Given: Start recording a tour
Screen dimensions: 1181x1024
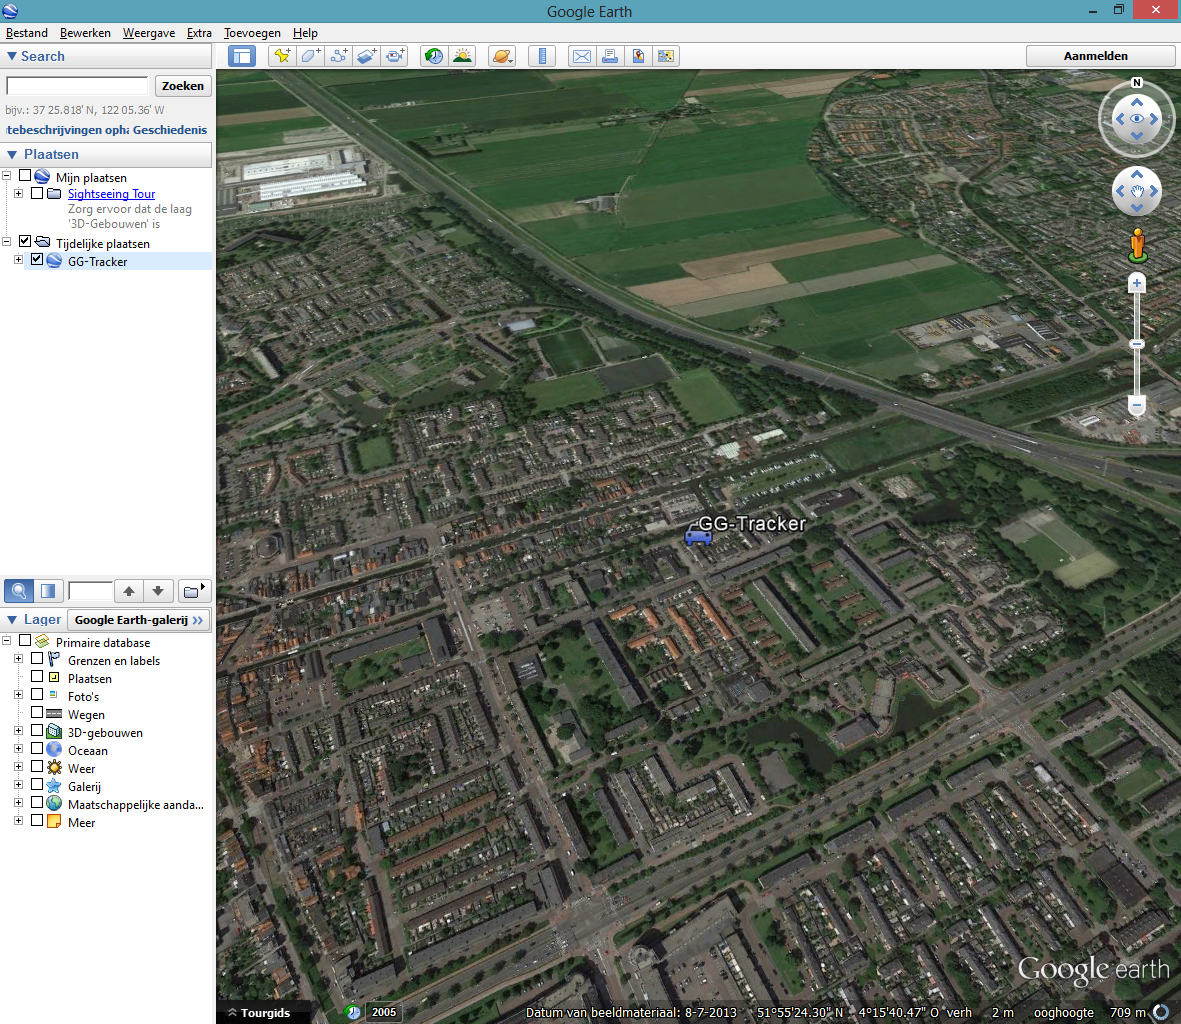Looking at the screenshot, I should click(x=394, y=56).
